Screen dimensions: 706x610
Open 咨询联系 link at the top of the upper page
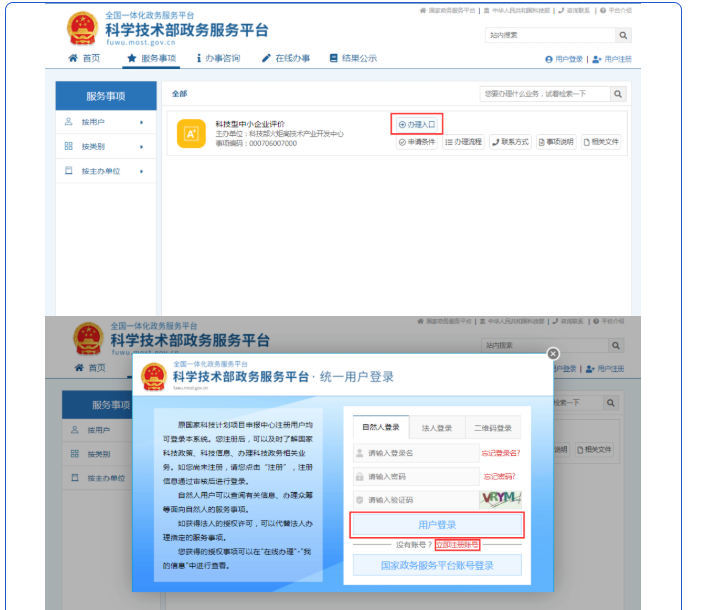point(574,10)
